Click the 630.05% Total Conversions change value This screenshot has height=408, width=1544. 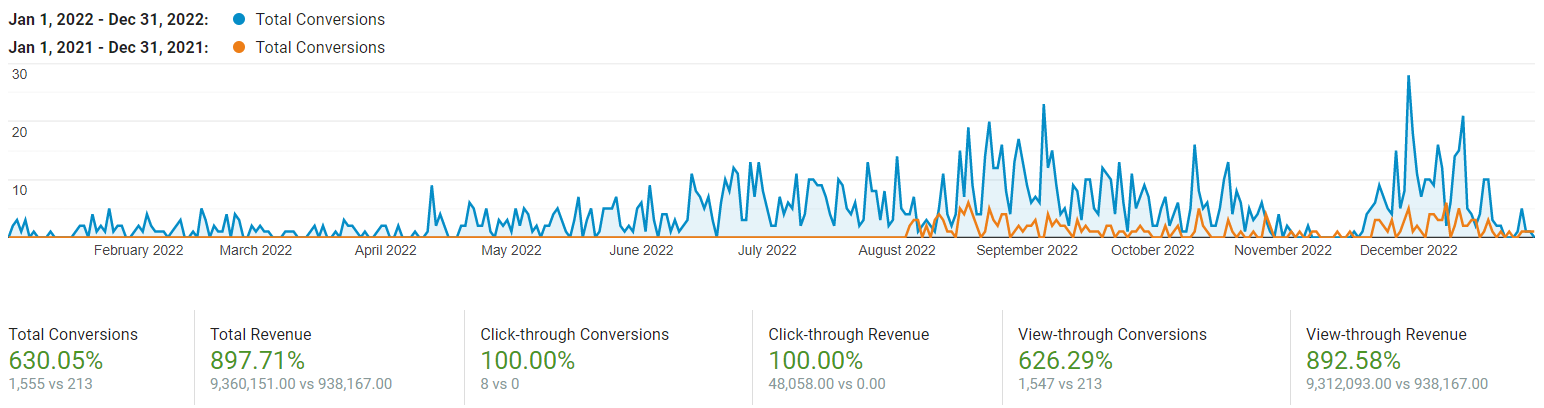(56, 360)
